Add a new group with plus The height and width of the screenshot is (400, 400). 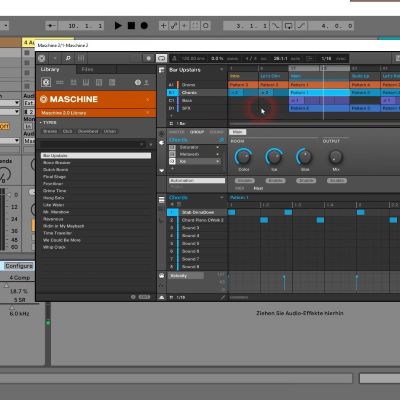(172, 116)
